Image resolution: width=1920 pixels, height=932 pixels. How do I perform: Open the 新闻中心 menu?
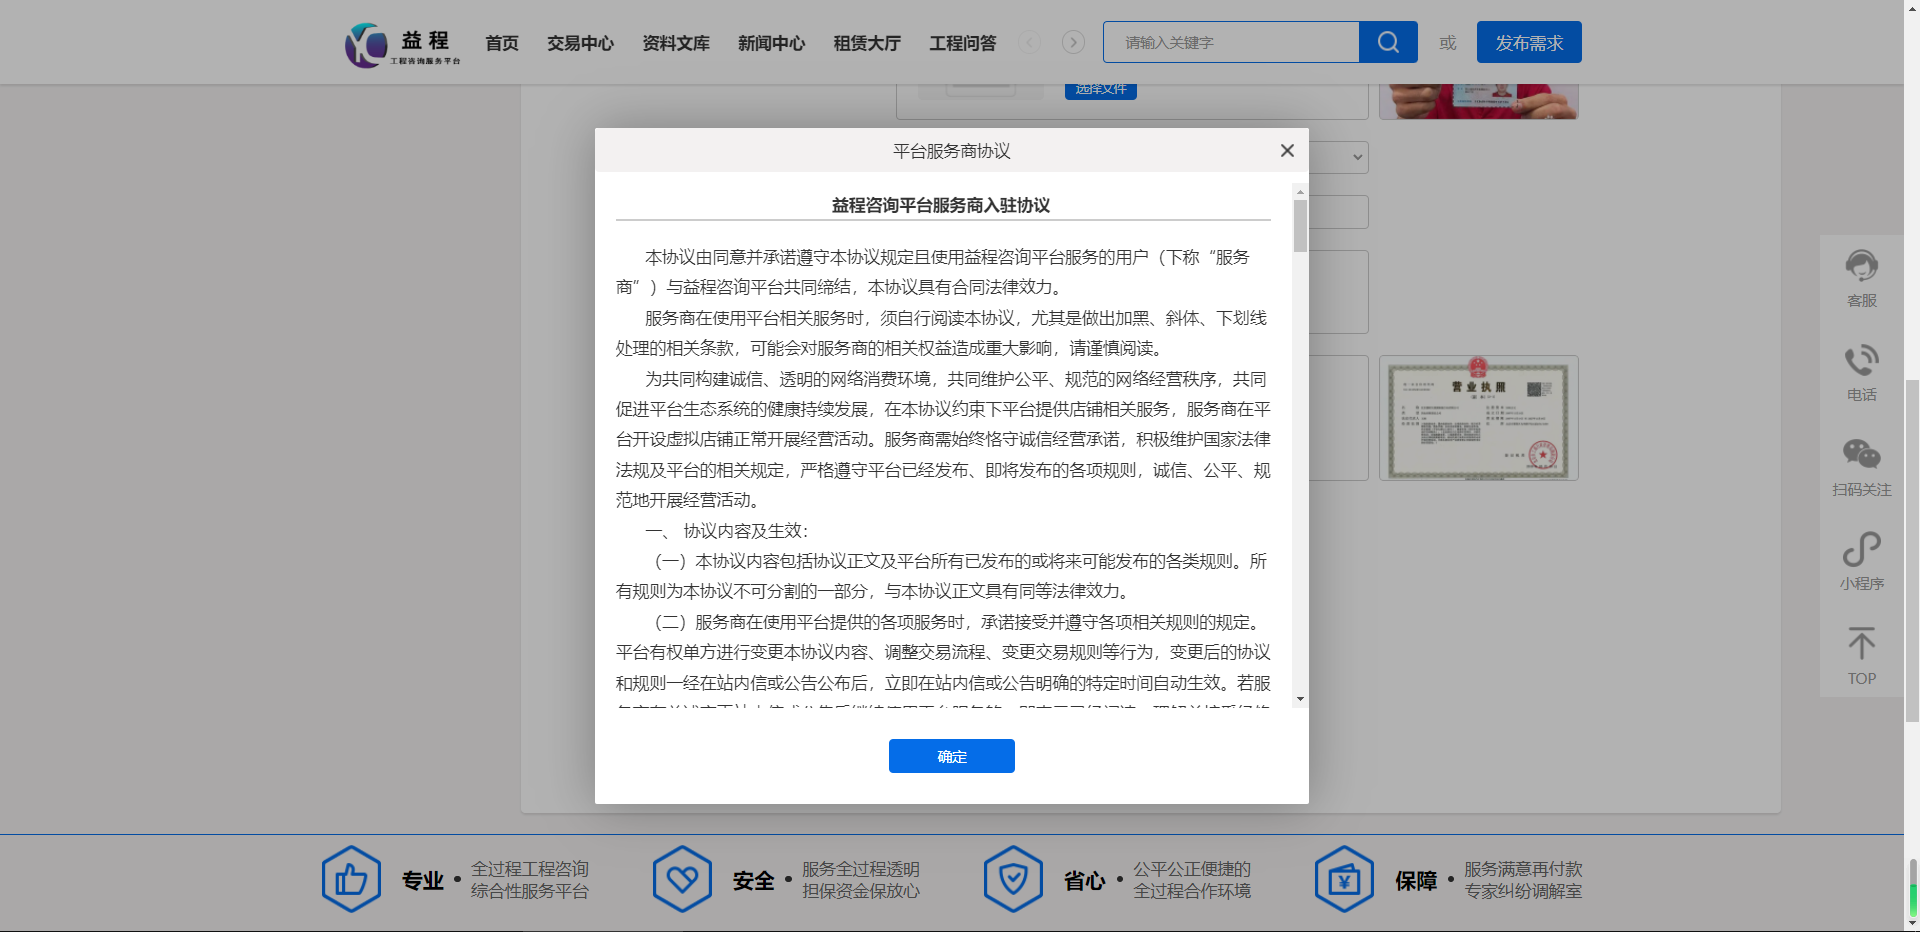click(771, 43)
